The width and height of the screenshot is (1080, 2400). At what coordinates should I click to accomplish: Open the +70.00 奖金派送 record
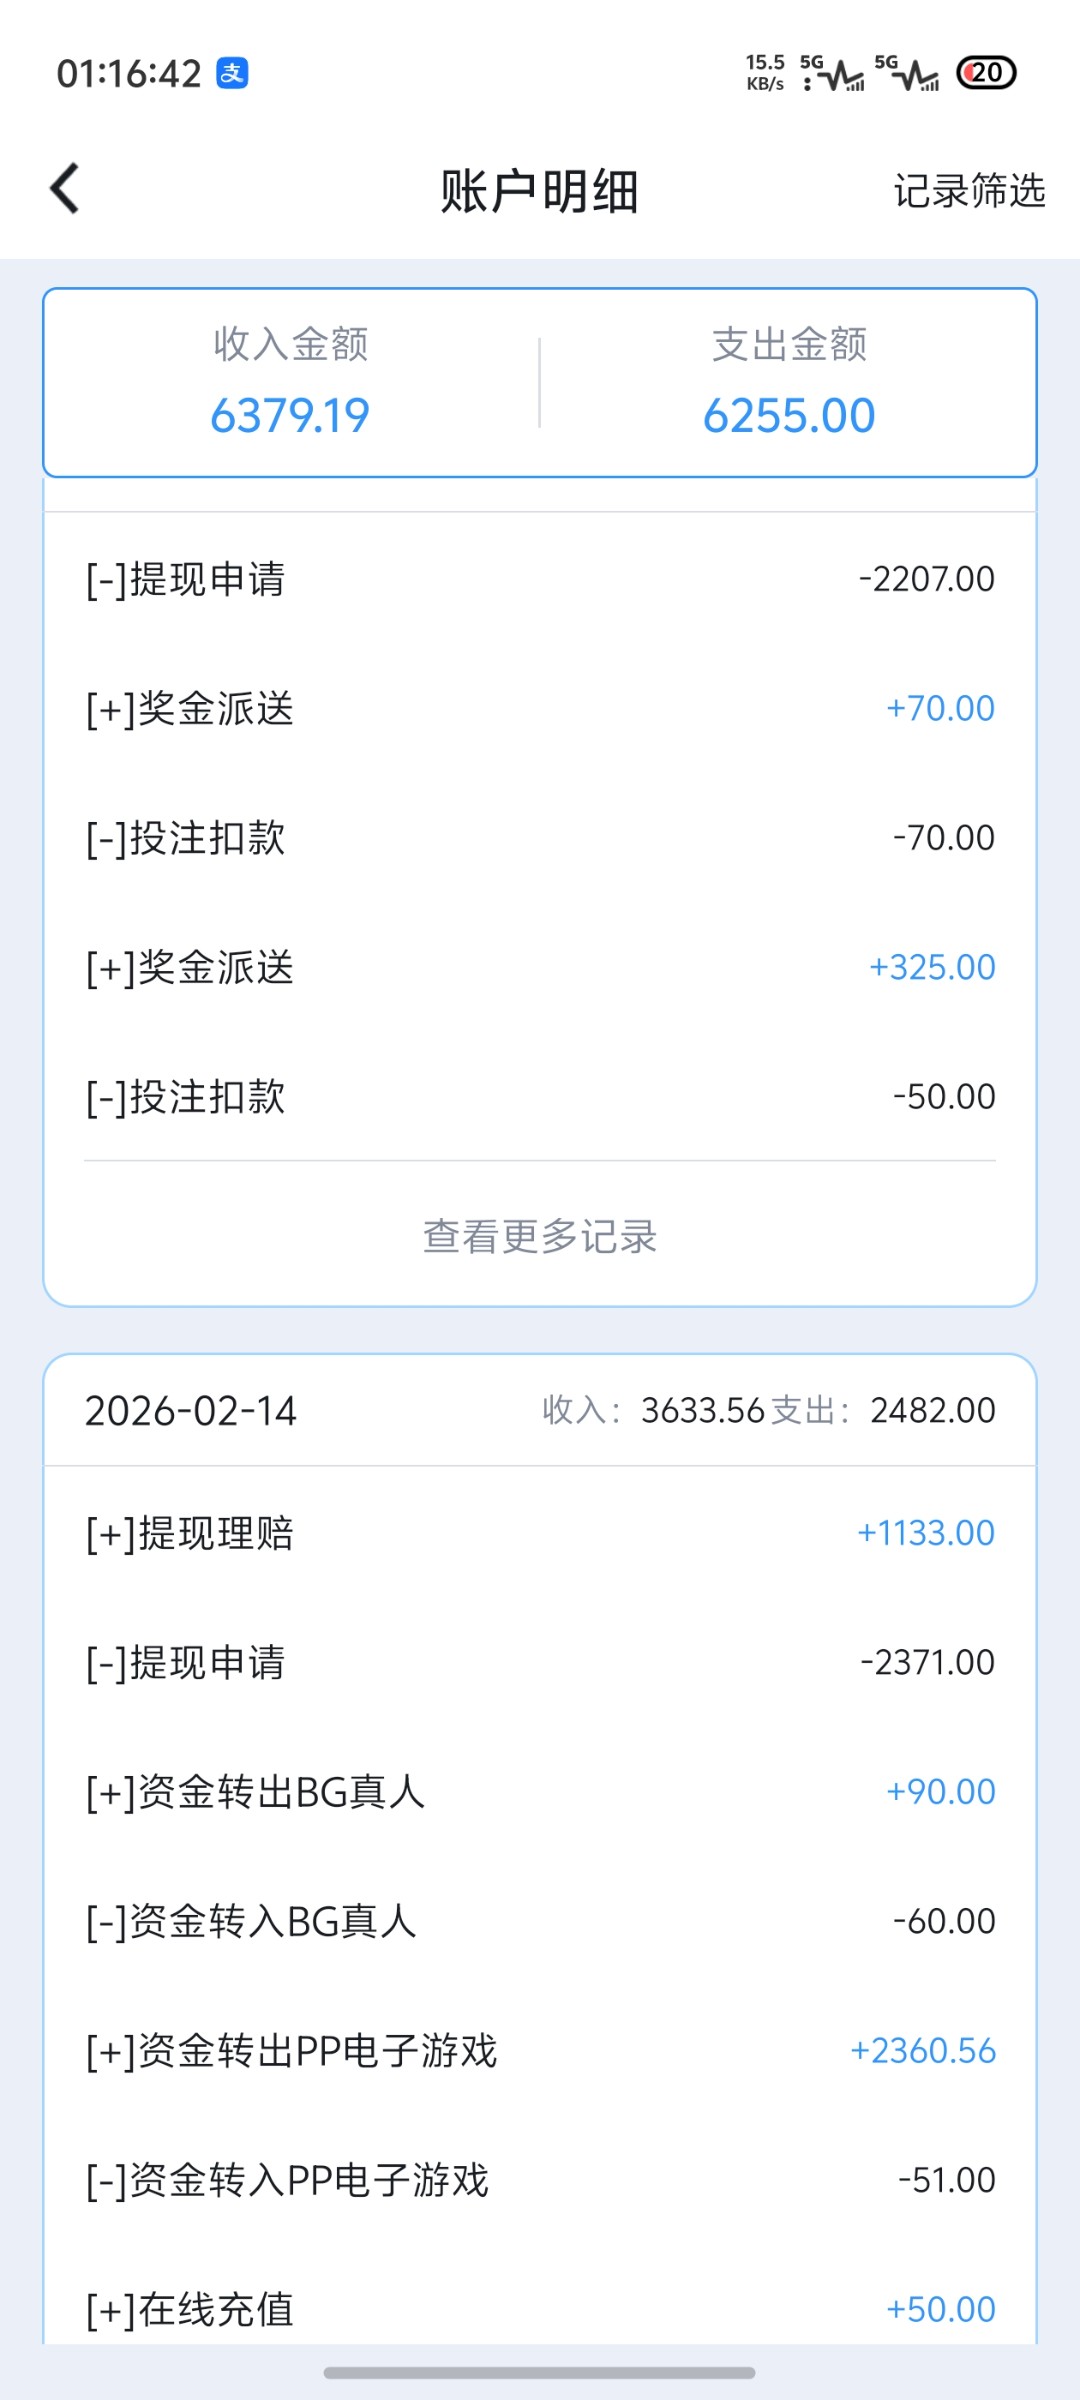[x=540, y=709]
